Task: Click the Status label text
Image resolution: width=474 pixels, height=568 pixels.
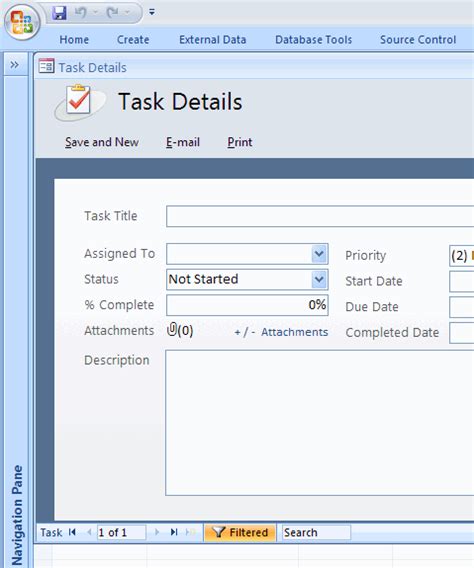Action: pos(101,279)
